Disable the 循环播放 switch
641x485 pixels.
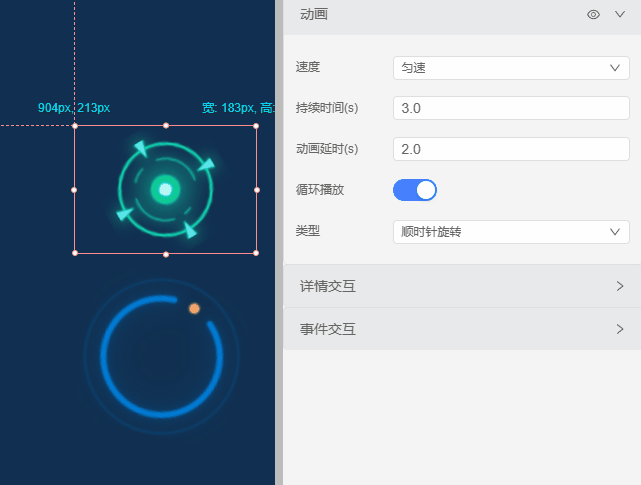pos(415,190)
